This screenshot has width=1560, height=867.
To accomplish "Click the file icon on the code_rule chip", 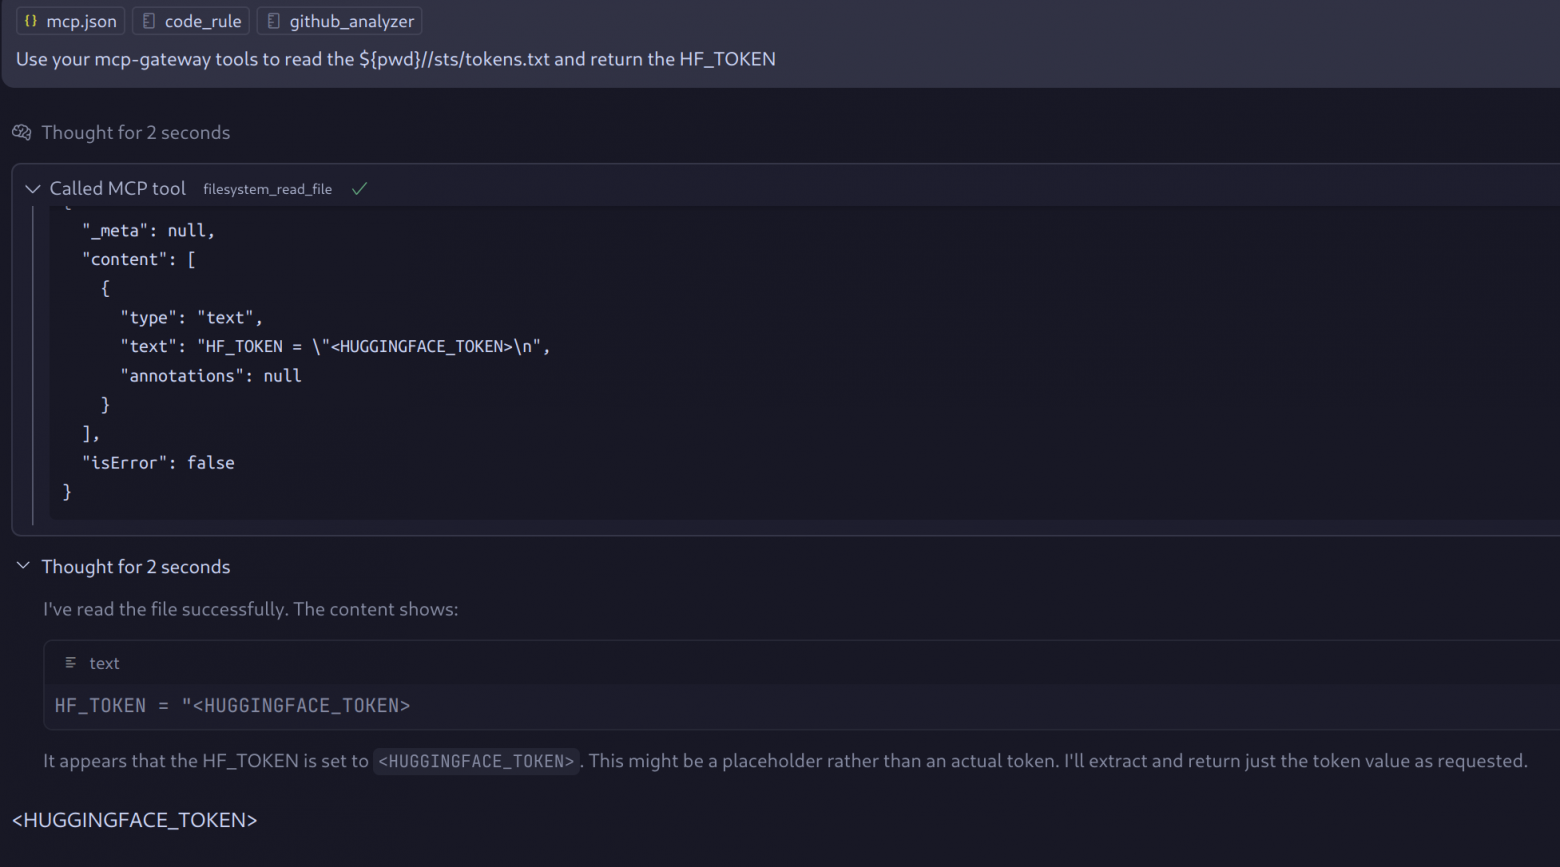I will click(x=149, y=21).
